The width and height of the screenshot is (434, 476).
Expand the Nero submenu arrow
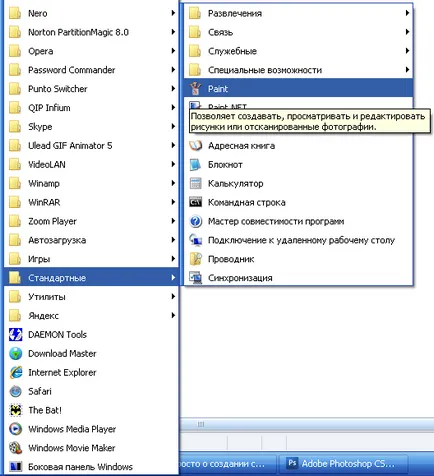173,13
